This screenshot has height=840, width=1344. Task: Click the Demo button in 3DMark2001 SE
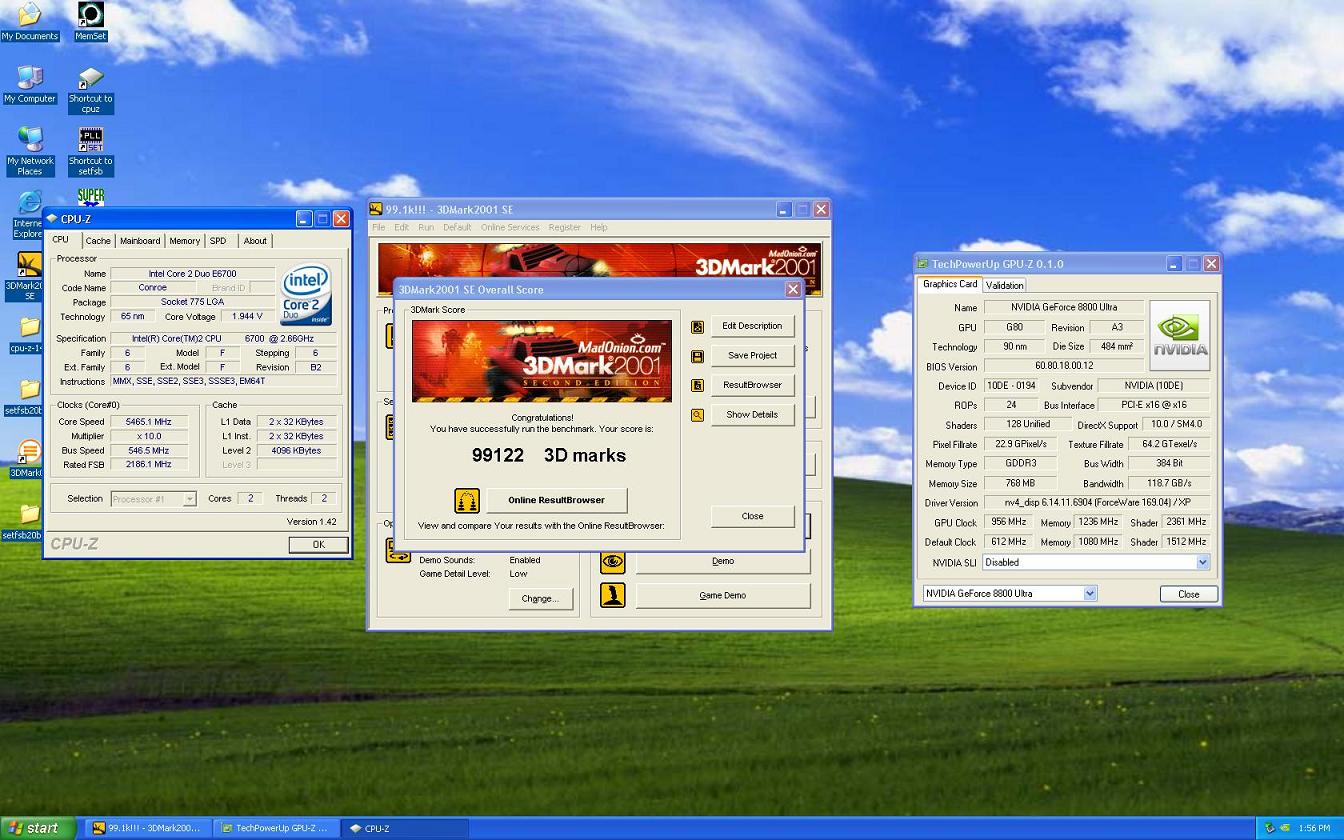722,561
